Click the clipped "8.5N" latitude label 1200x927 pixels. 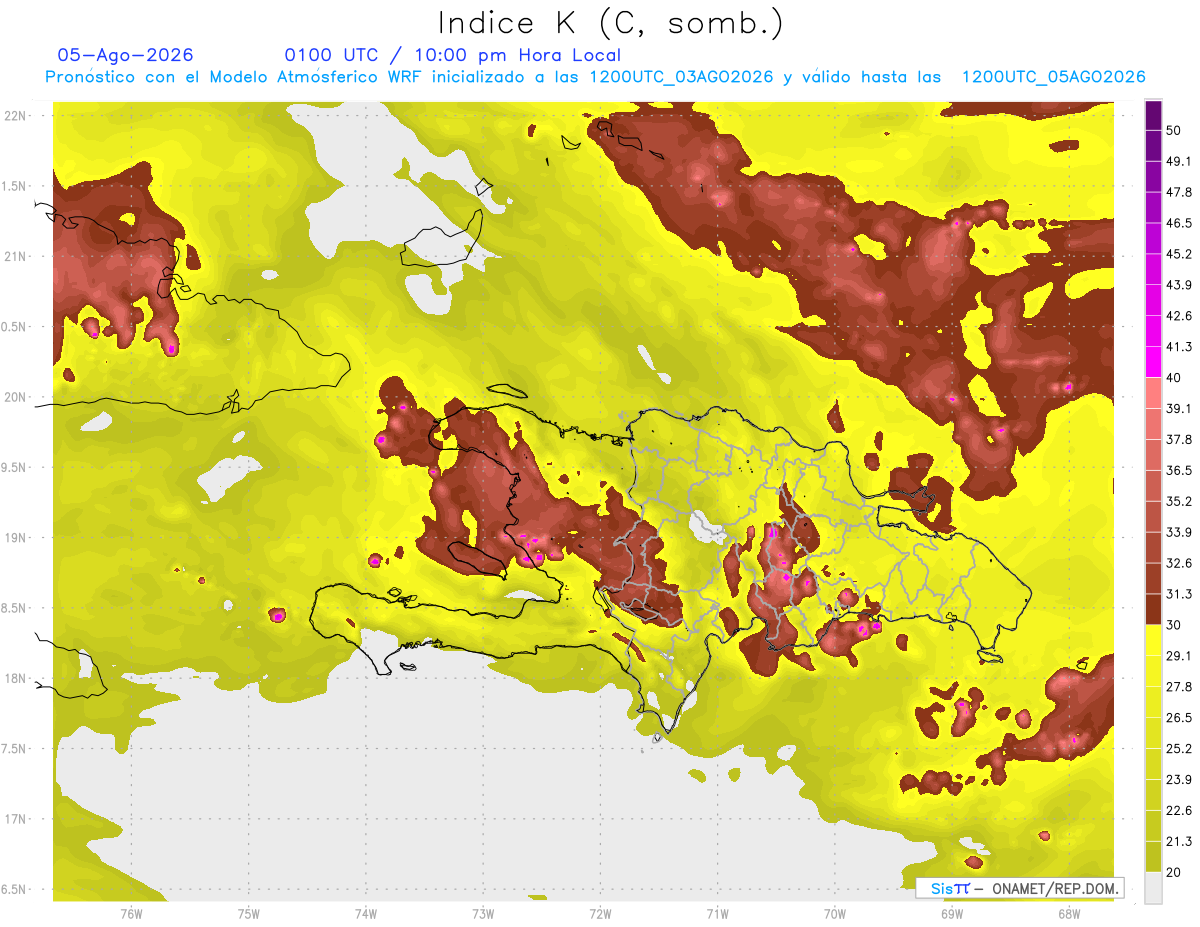[x=15, y=608]
